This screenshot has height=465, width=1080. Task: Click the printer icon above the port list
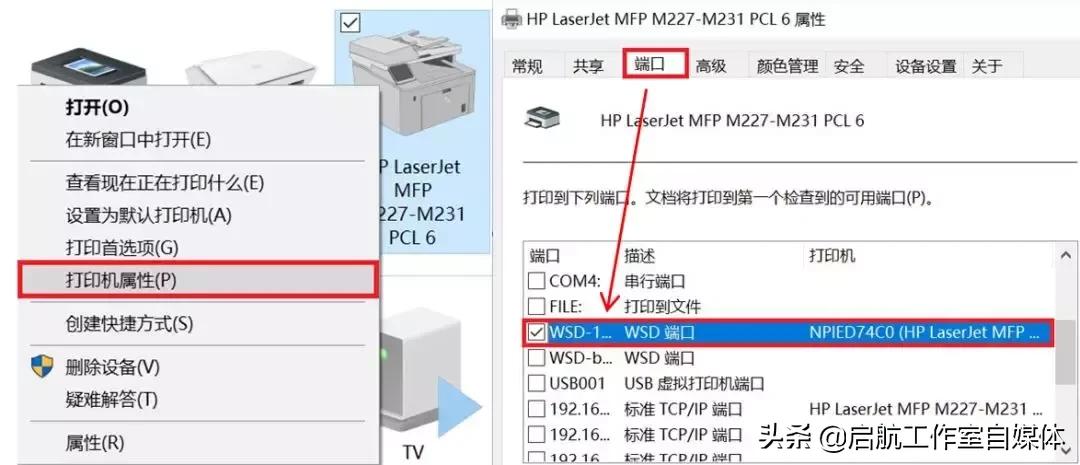click(x=542, y=118)
